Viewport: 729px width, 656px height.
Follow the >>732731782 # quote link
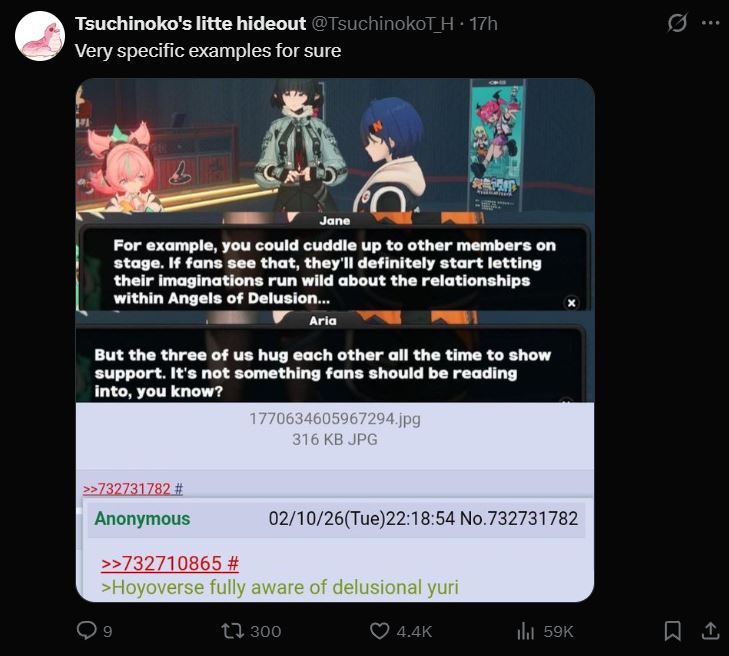tap(133, 489)
